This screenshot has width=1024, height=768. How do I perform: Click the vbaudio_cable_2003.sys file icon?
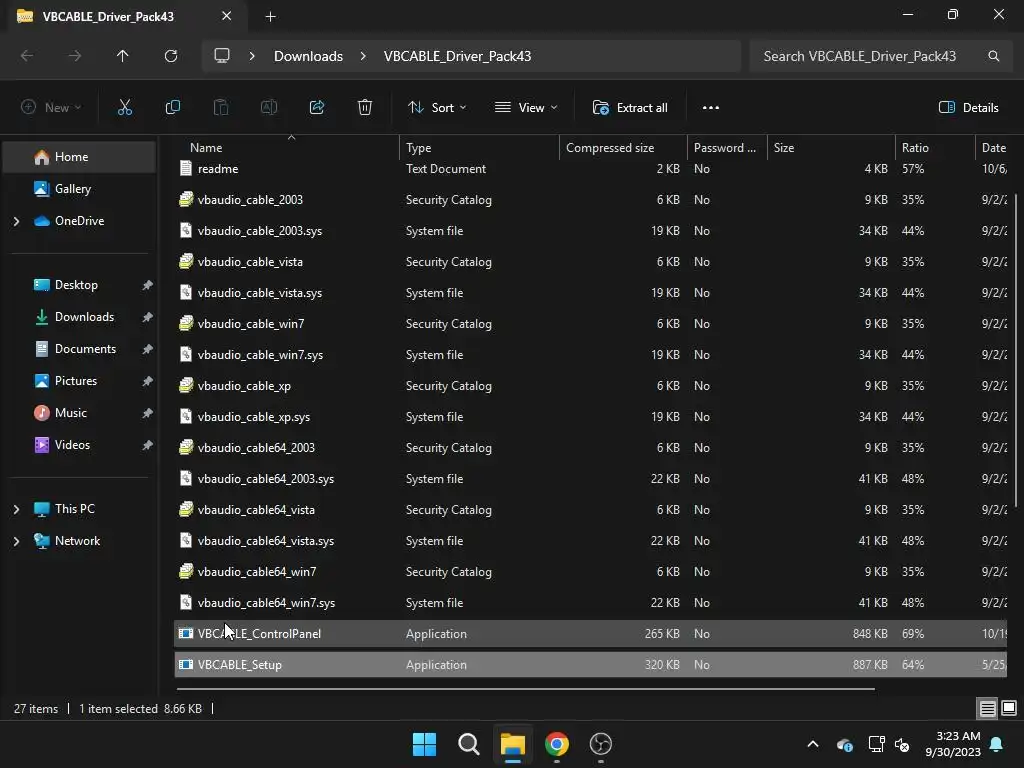click(x=186, y=231)
